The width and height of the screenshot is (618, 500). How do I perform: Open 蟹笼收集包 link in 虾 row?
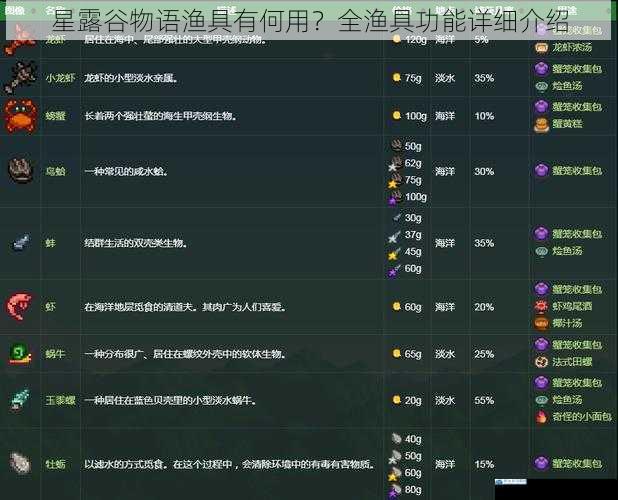[x=577, y=289]
